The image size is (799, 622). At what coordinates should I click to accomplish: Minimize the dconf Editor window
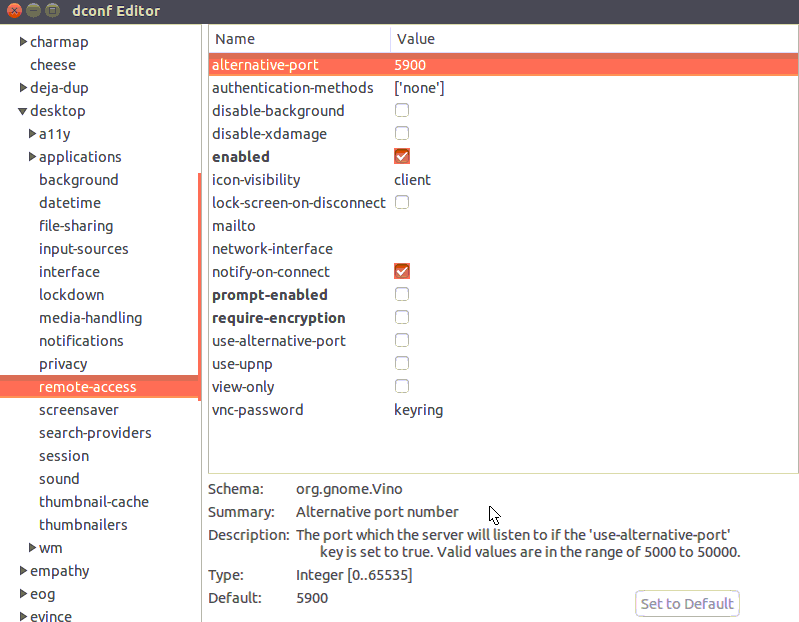click(x=33, y=10)
